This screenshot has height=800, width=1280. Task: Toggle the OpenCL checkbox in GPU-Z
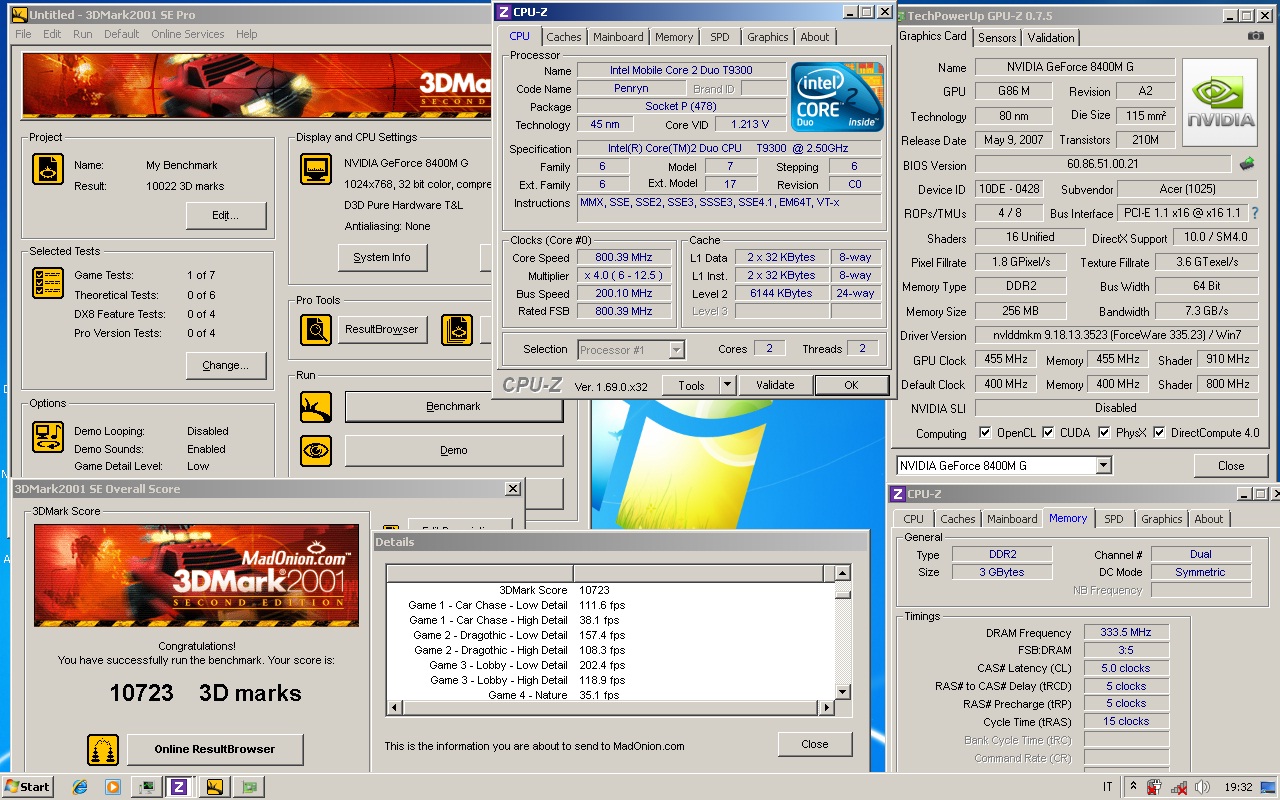[x=986, y=433]
